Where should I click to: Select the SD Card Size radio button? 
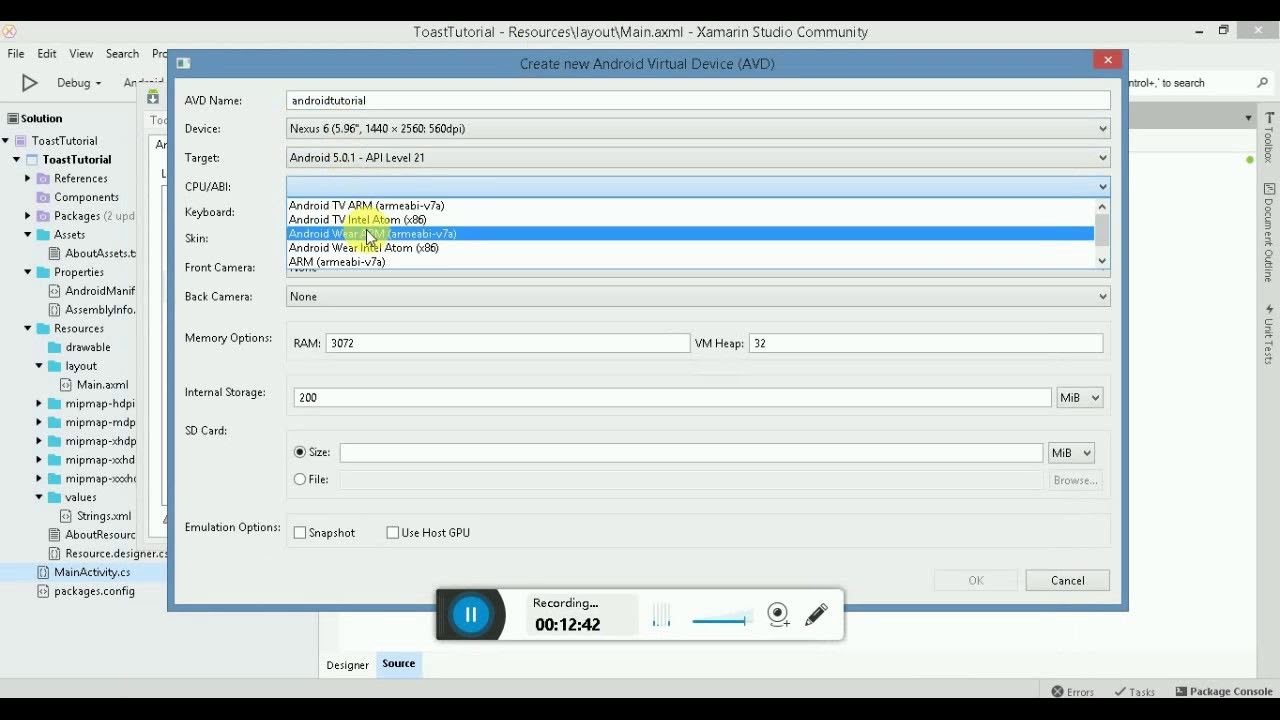coord(300,452)
